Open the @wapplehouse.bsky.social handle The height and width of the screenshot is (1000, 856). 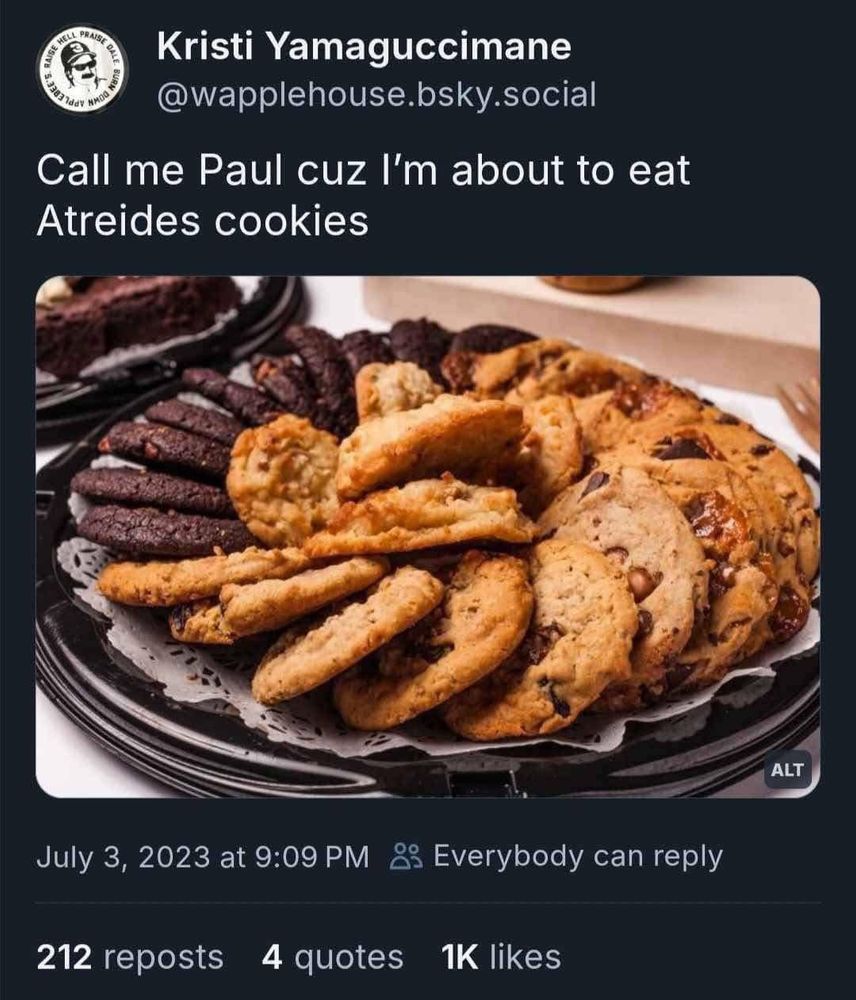click(x=376, y=94)
